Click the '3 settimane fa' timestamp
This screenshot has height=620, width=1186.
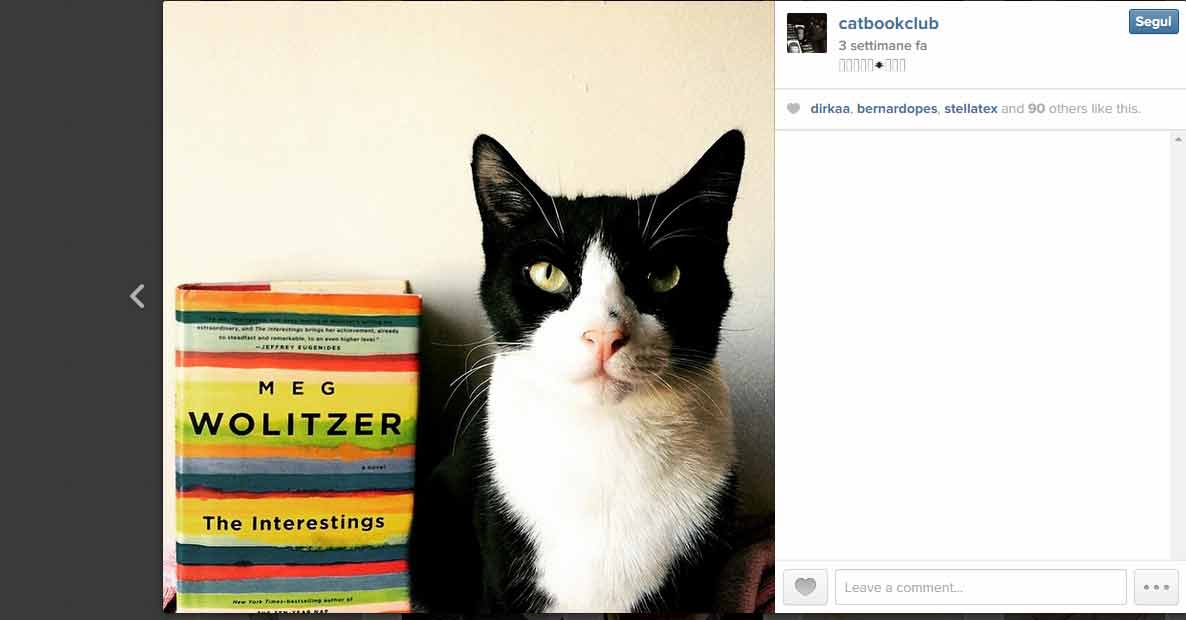click(882, 45)
